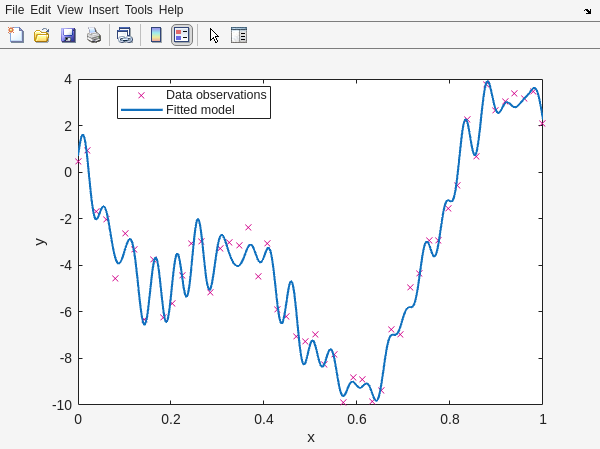This screenshot has width=600, height=449.
Task: Expand the View menu
Action: (x=70, y=9)
